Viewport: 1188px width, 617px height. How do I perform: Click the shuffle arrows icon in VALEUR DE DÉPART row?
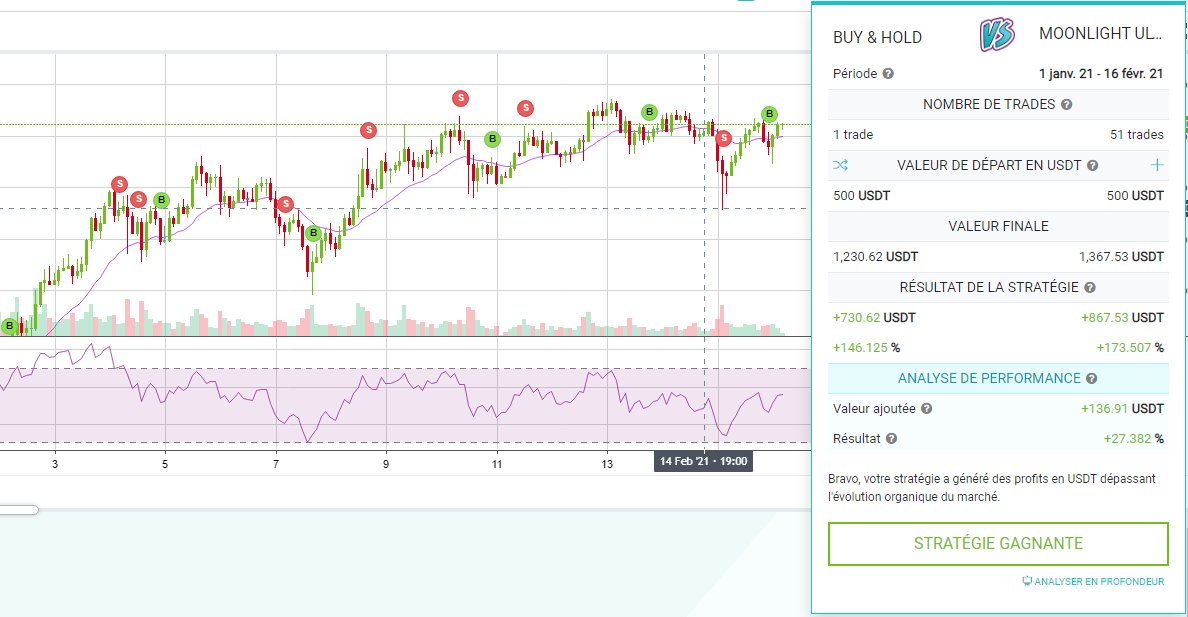pyautogui.click(x=840, y=164)
